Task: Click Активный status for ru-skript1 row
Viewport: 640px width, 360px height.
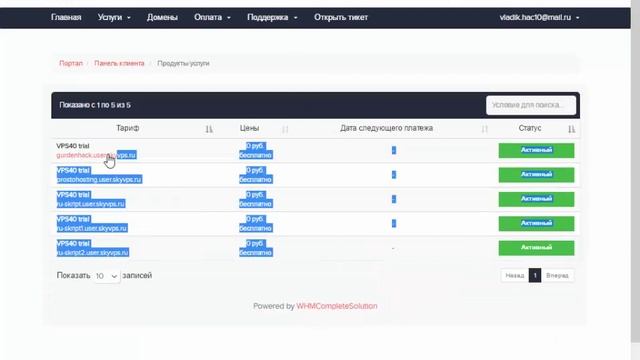Action: tap(536, 223)
